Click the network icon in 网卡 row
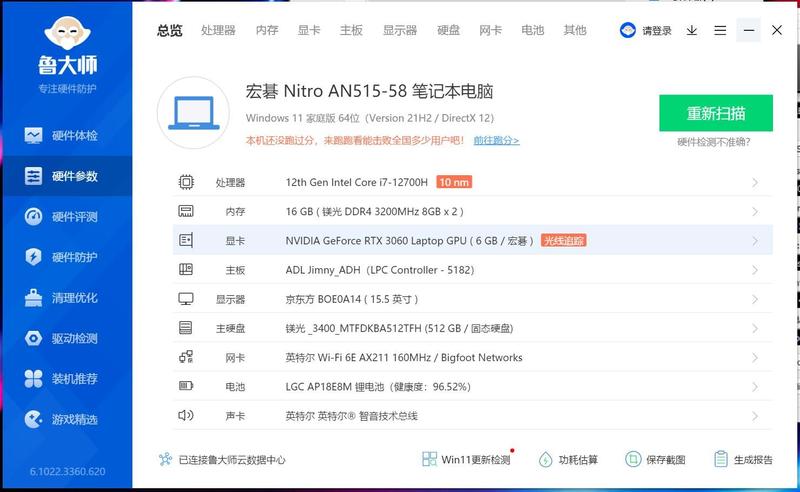The width and height of the screenshot is (800, 492). coord(186,357)
